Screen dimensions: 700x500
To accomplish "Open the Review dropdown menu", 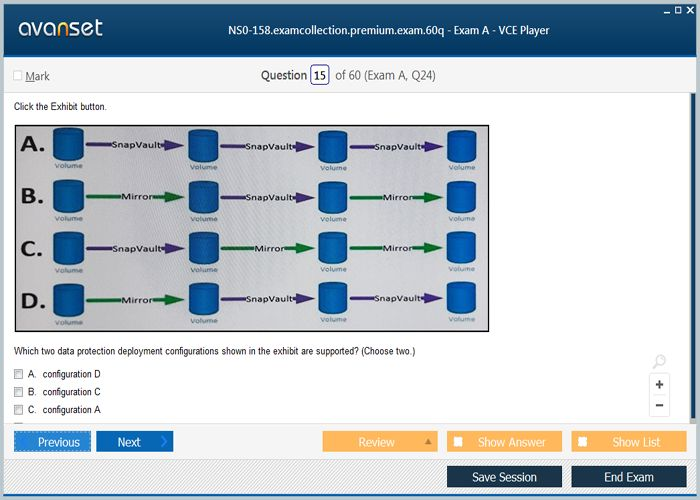I will pos(380,442).
